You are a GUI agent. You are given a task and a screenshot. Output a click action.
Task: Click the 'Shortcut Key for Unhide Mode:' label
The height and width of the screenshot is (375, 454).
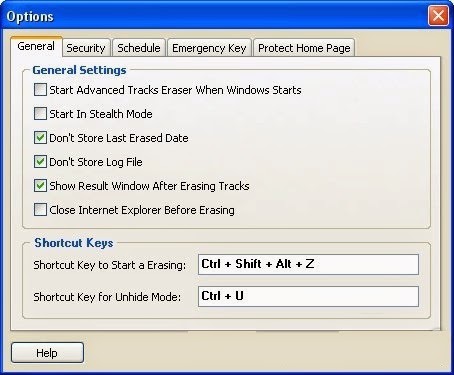[x=107, y=297]
